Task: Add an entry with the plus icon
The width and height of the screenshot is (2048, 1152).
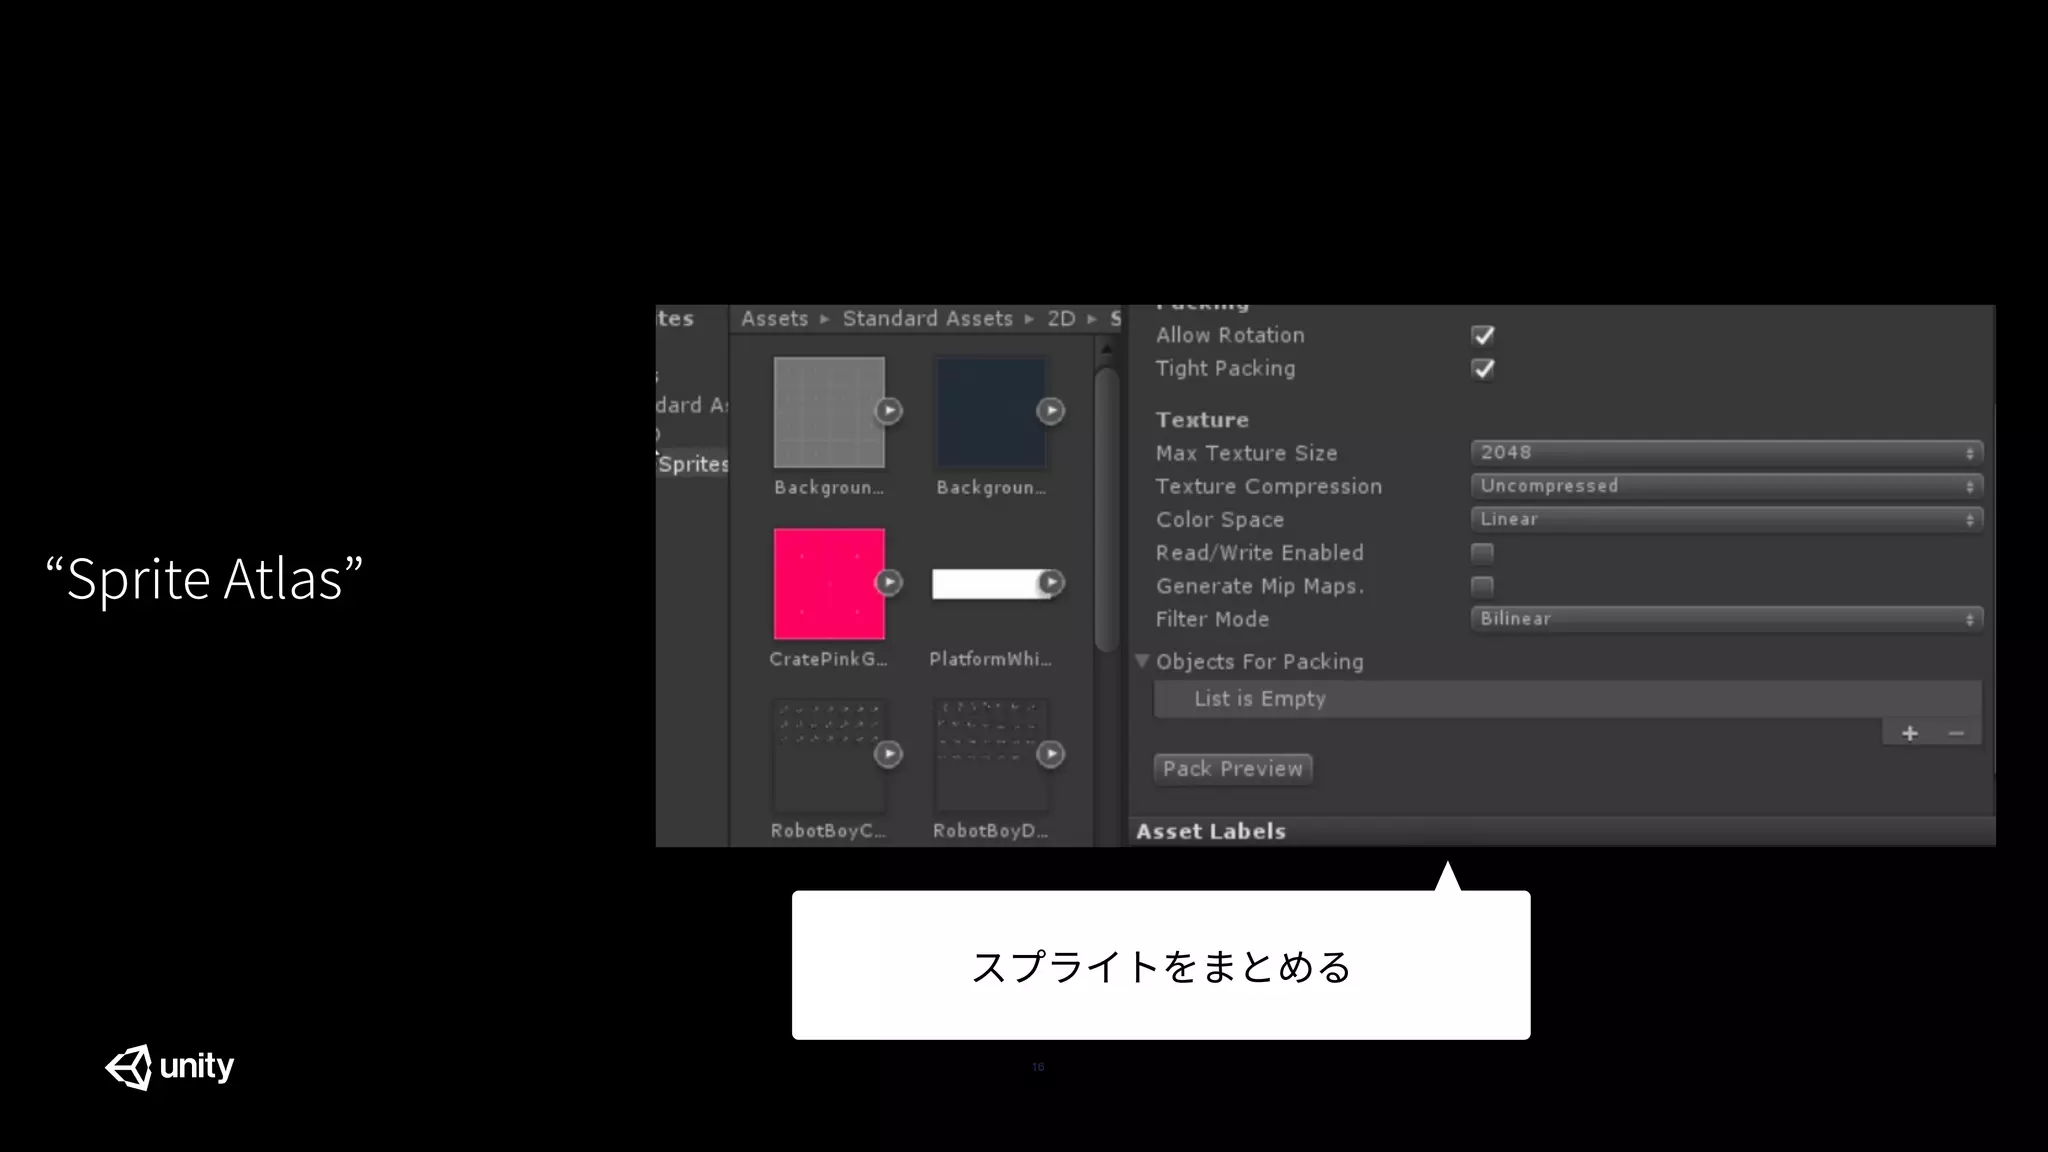Action: point(1909,734)
